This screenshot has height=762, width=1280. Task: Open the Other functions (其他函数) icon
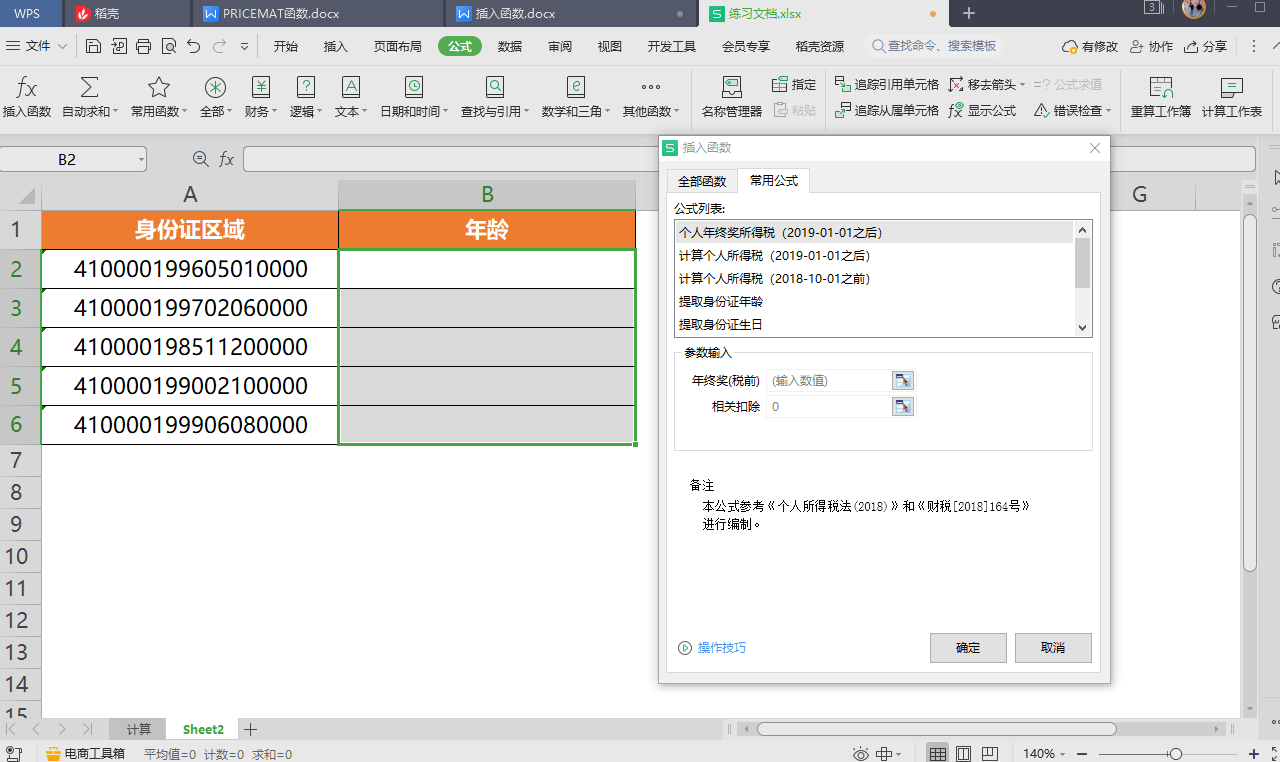[x=651, y=87]
